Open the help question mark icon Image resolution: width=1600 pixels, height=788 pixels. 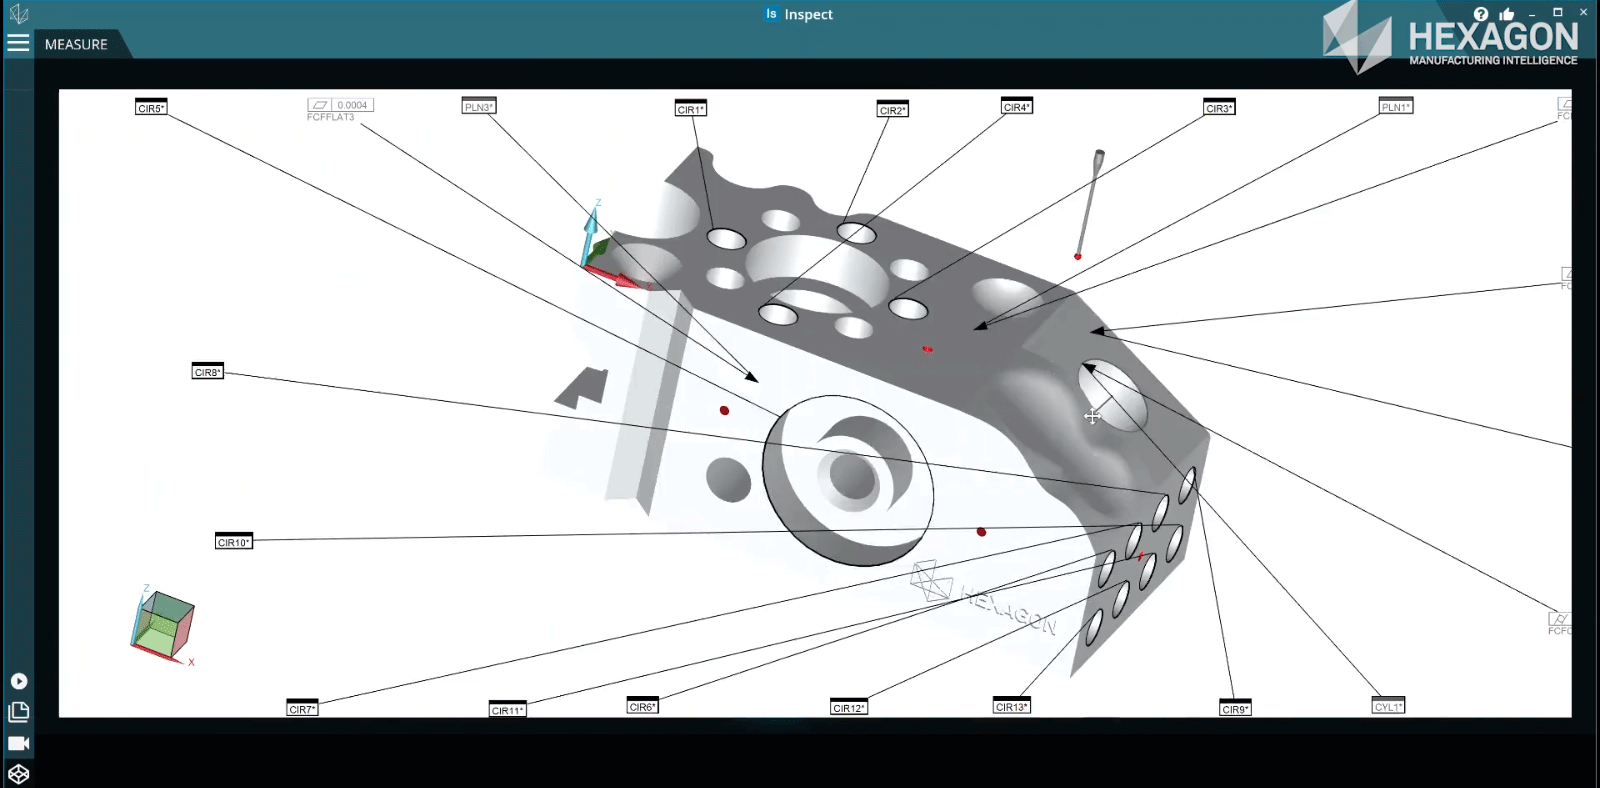pos(1481,14)
